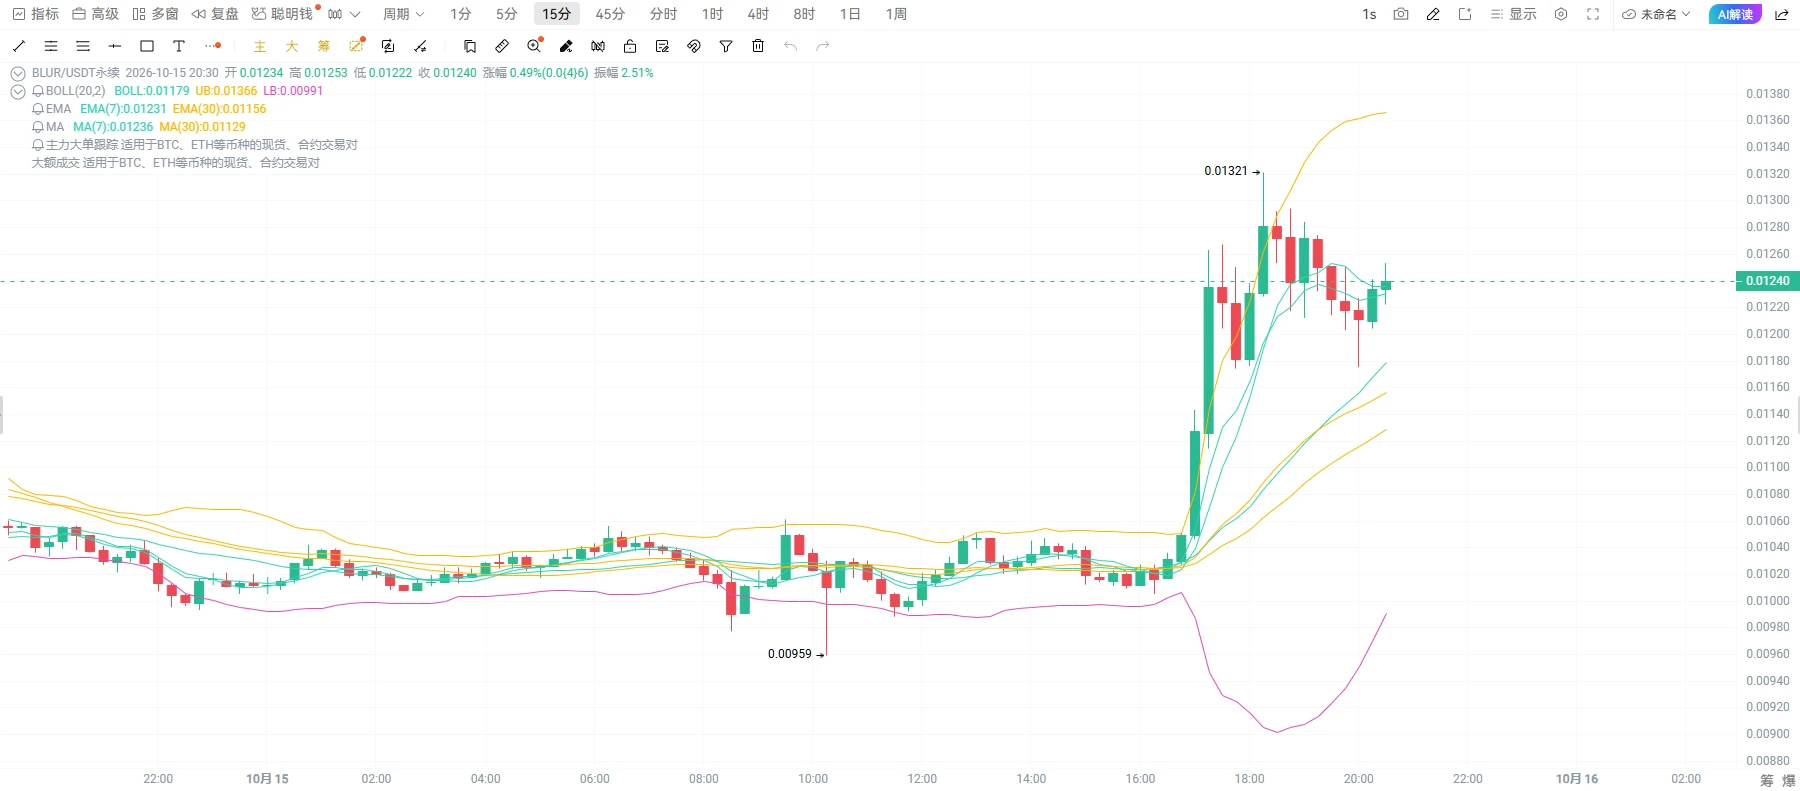Click the 显示 display options button

click(1513, 14)
